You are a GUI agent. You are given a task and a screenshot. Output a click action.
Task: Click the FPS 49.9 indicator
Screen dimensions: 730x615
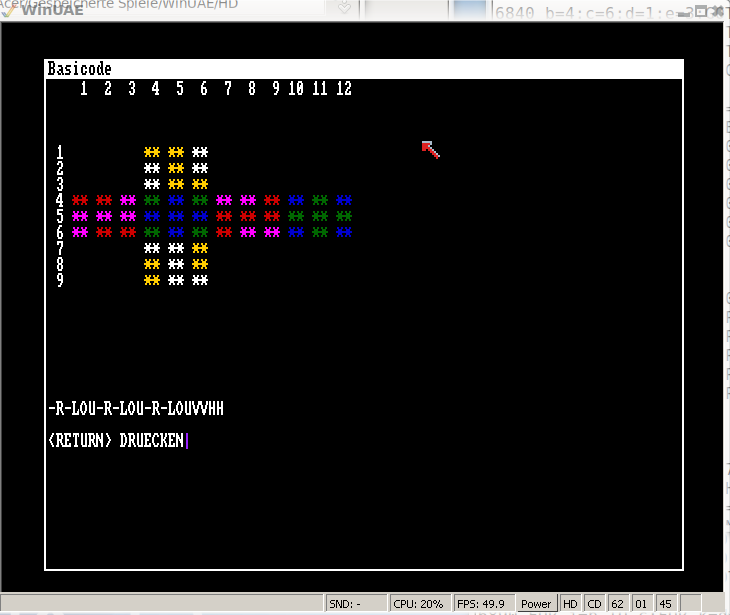[482, 604]
